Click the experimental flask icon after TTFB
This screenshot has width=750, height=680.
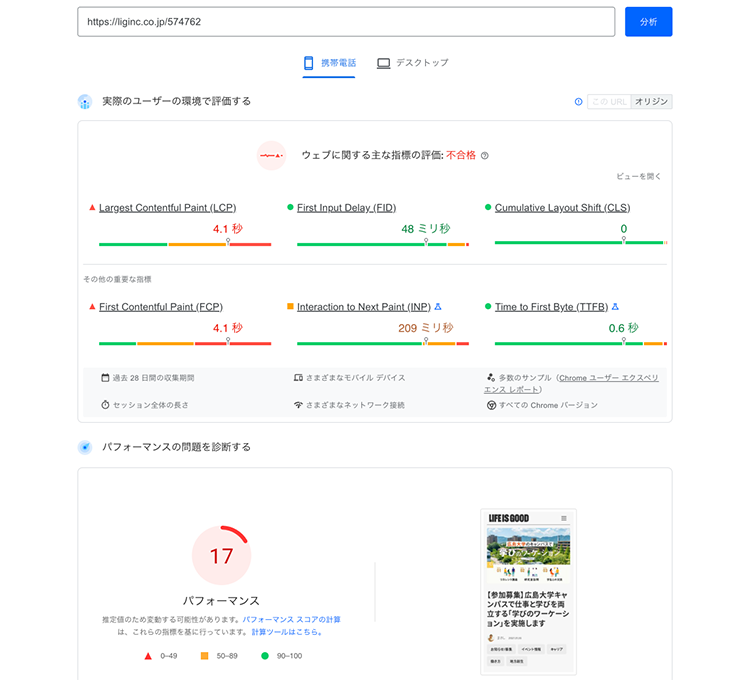click(615, 307)
